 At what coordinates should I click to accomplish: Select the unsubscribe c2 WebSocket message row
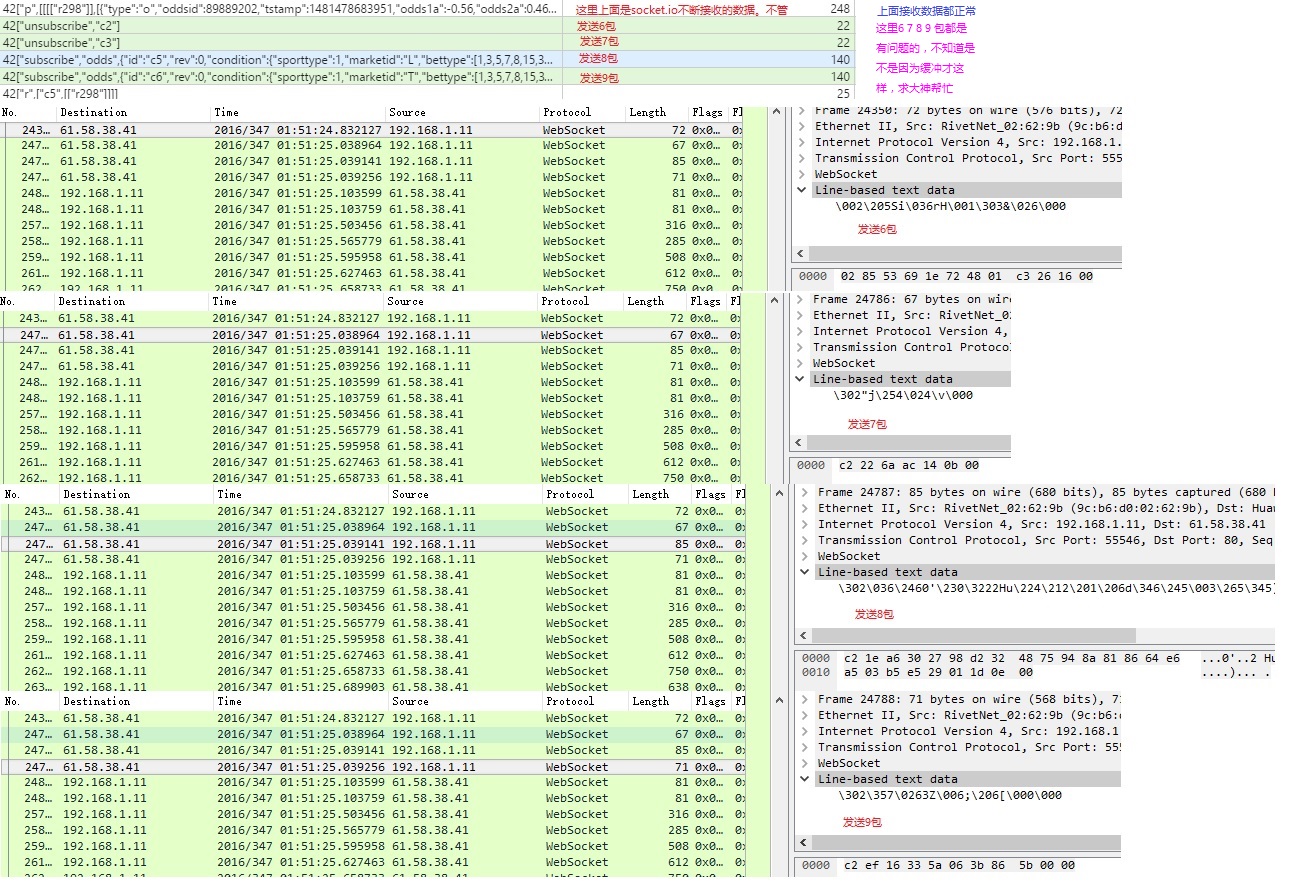coord(427,25)
